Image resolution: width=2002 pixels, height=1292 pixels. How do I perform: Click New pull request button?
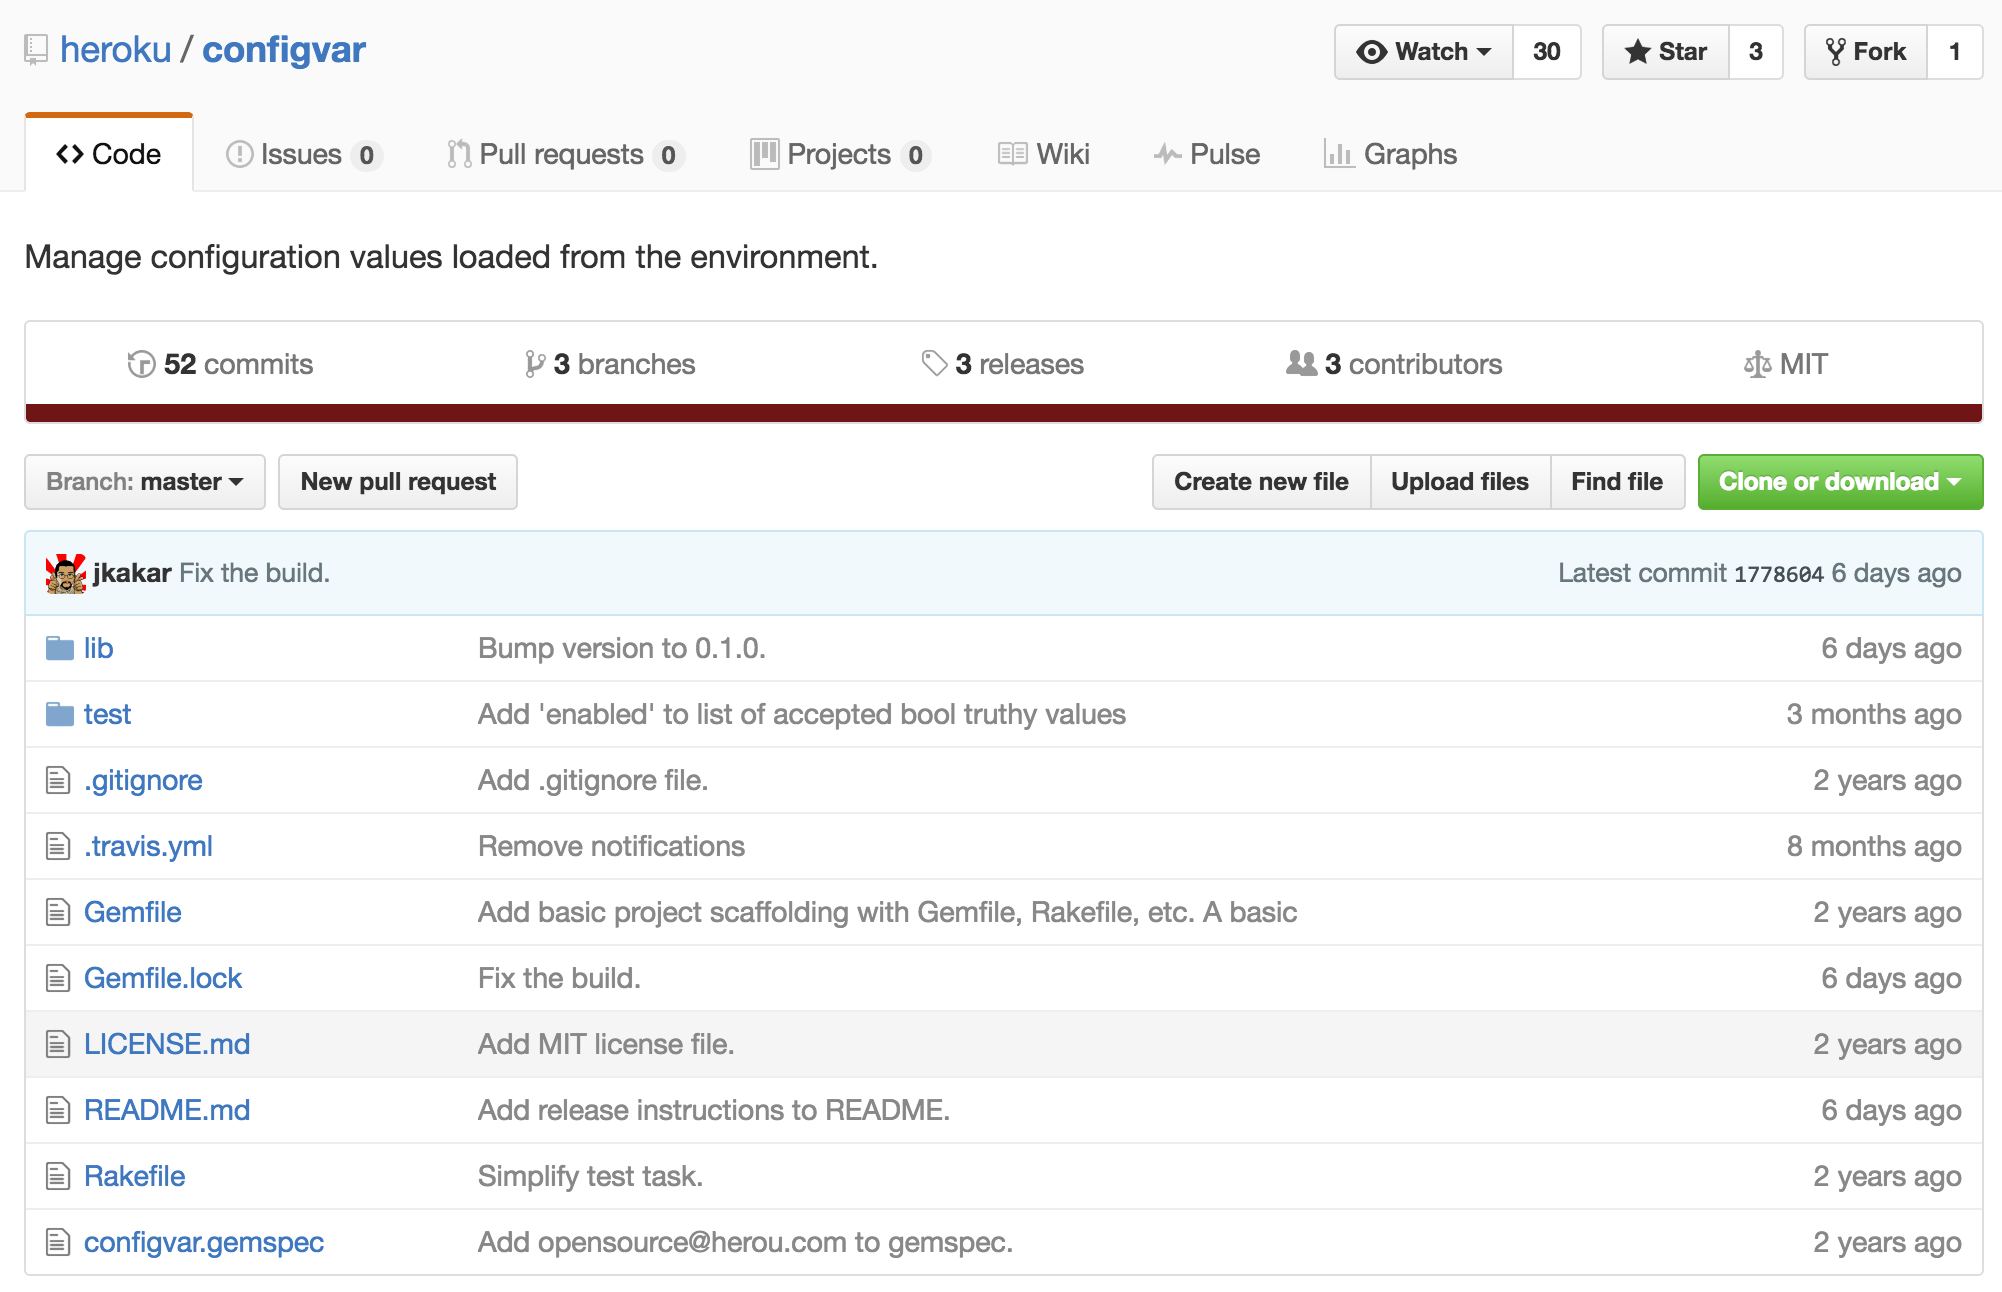click(398, 482)
